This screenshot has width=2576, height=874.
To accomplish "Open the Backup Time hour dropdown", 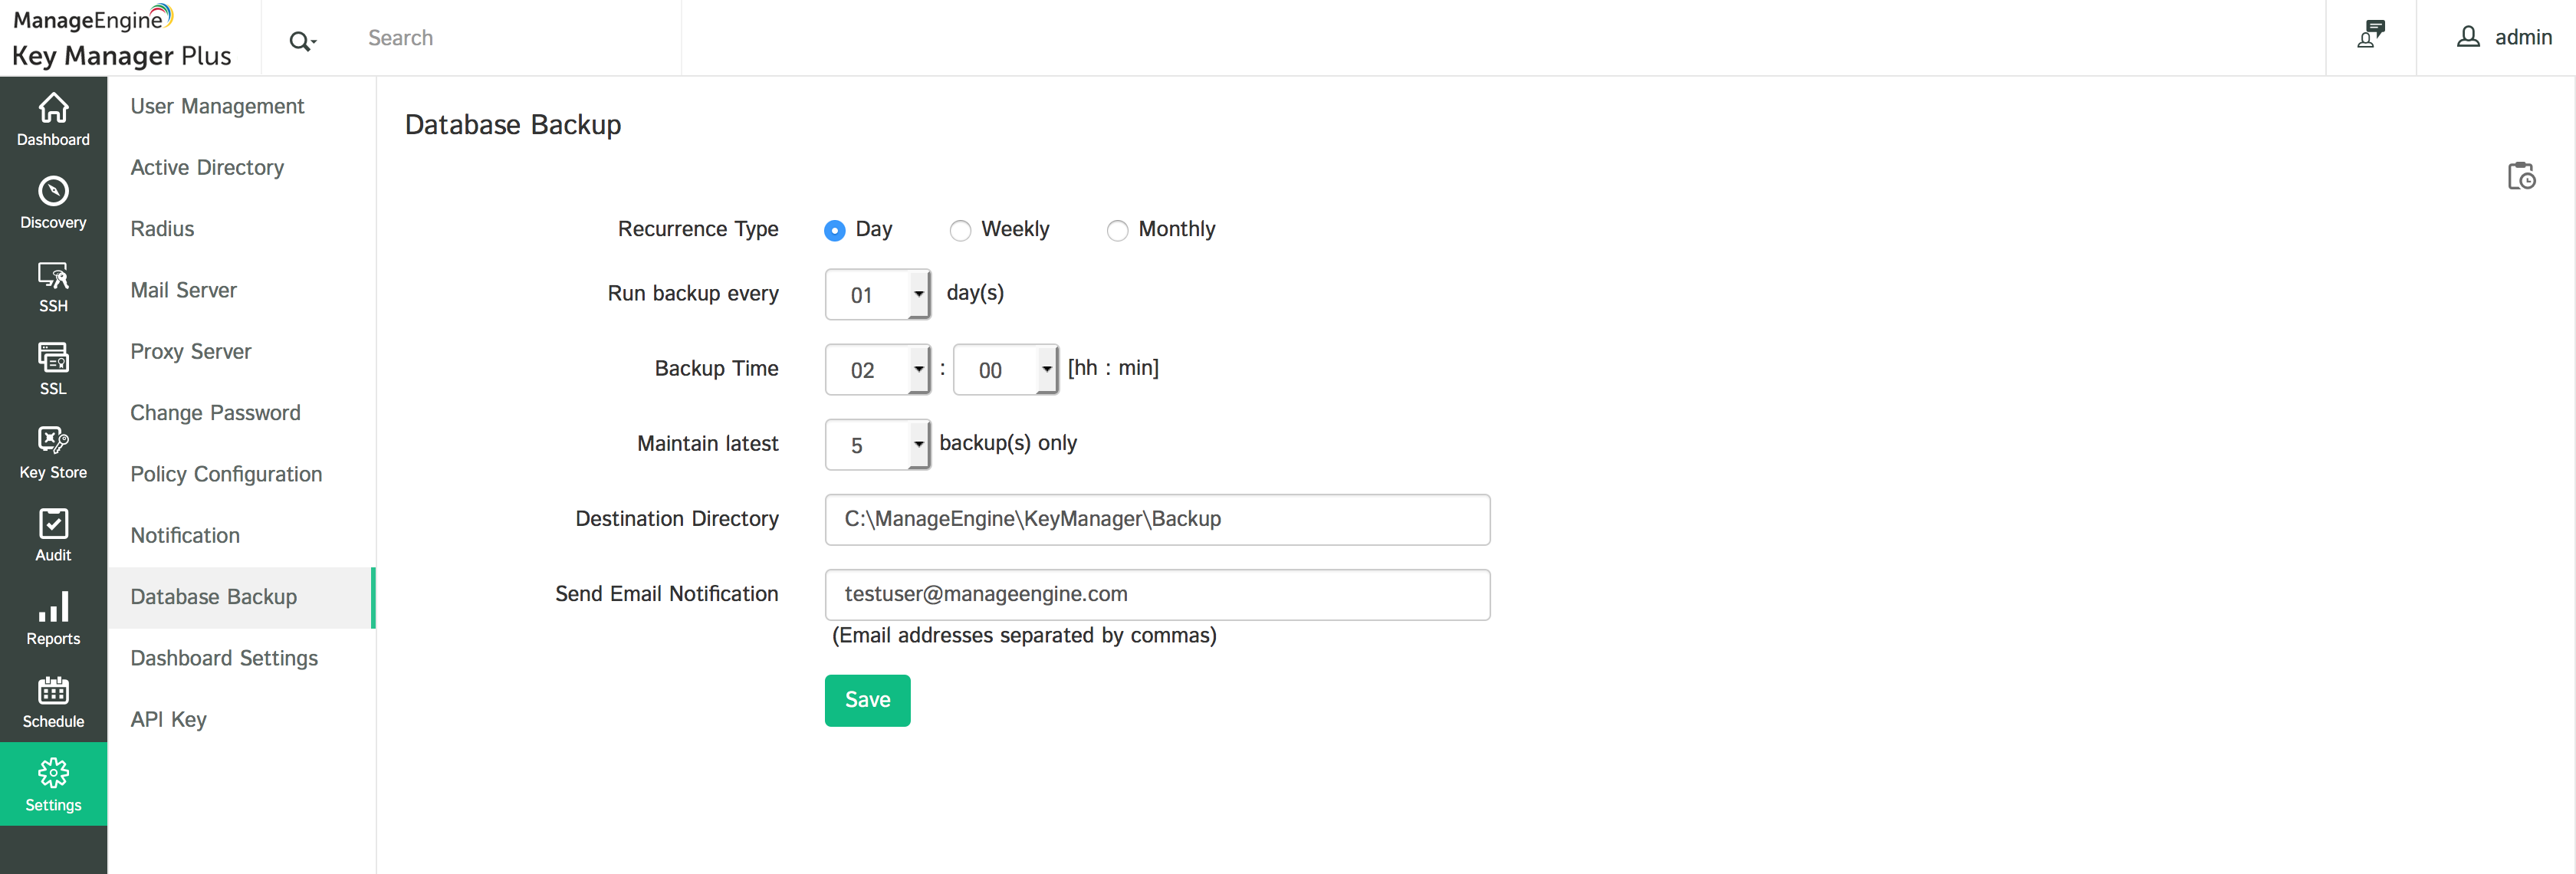I will pyautogui.click(x=877, y=369).
